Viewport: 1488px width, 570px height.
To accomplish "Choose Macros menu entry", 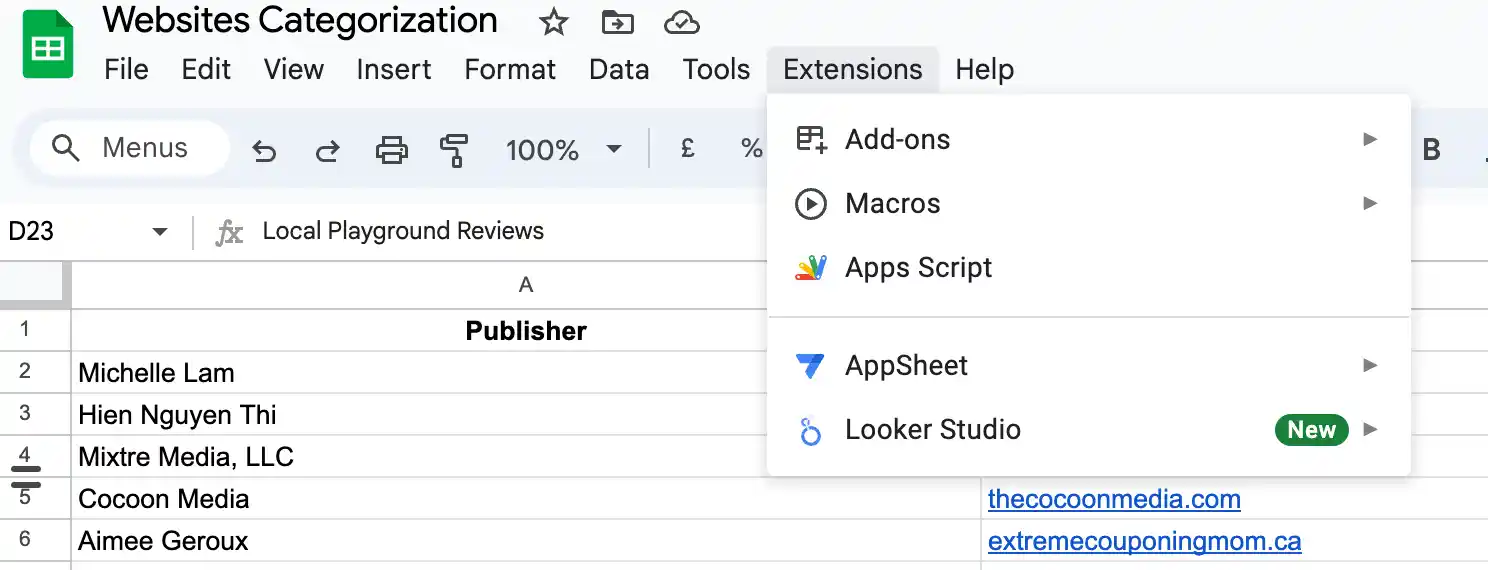I will click(1088, 203).
